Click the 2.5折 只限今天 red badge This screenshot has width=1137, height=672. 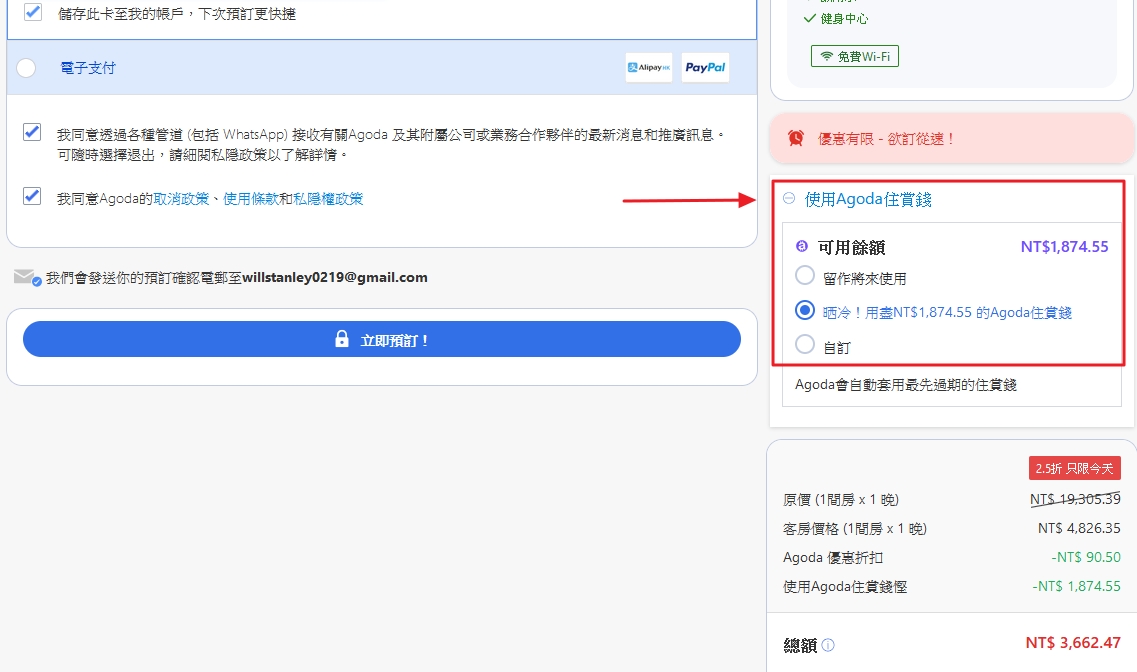click(1075, 468)
